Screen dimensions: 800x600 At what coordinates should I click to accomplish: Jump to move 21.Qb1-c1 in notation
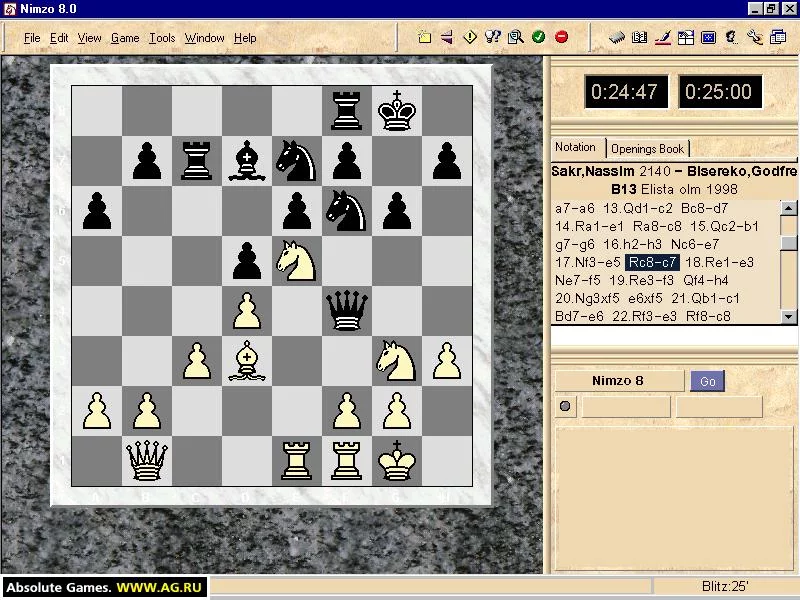706,298
